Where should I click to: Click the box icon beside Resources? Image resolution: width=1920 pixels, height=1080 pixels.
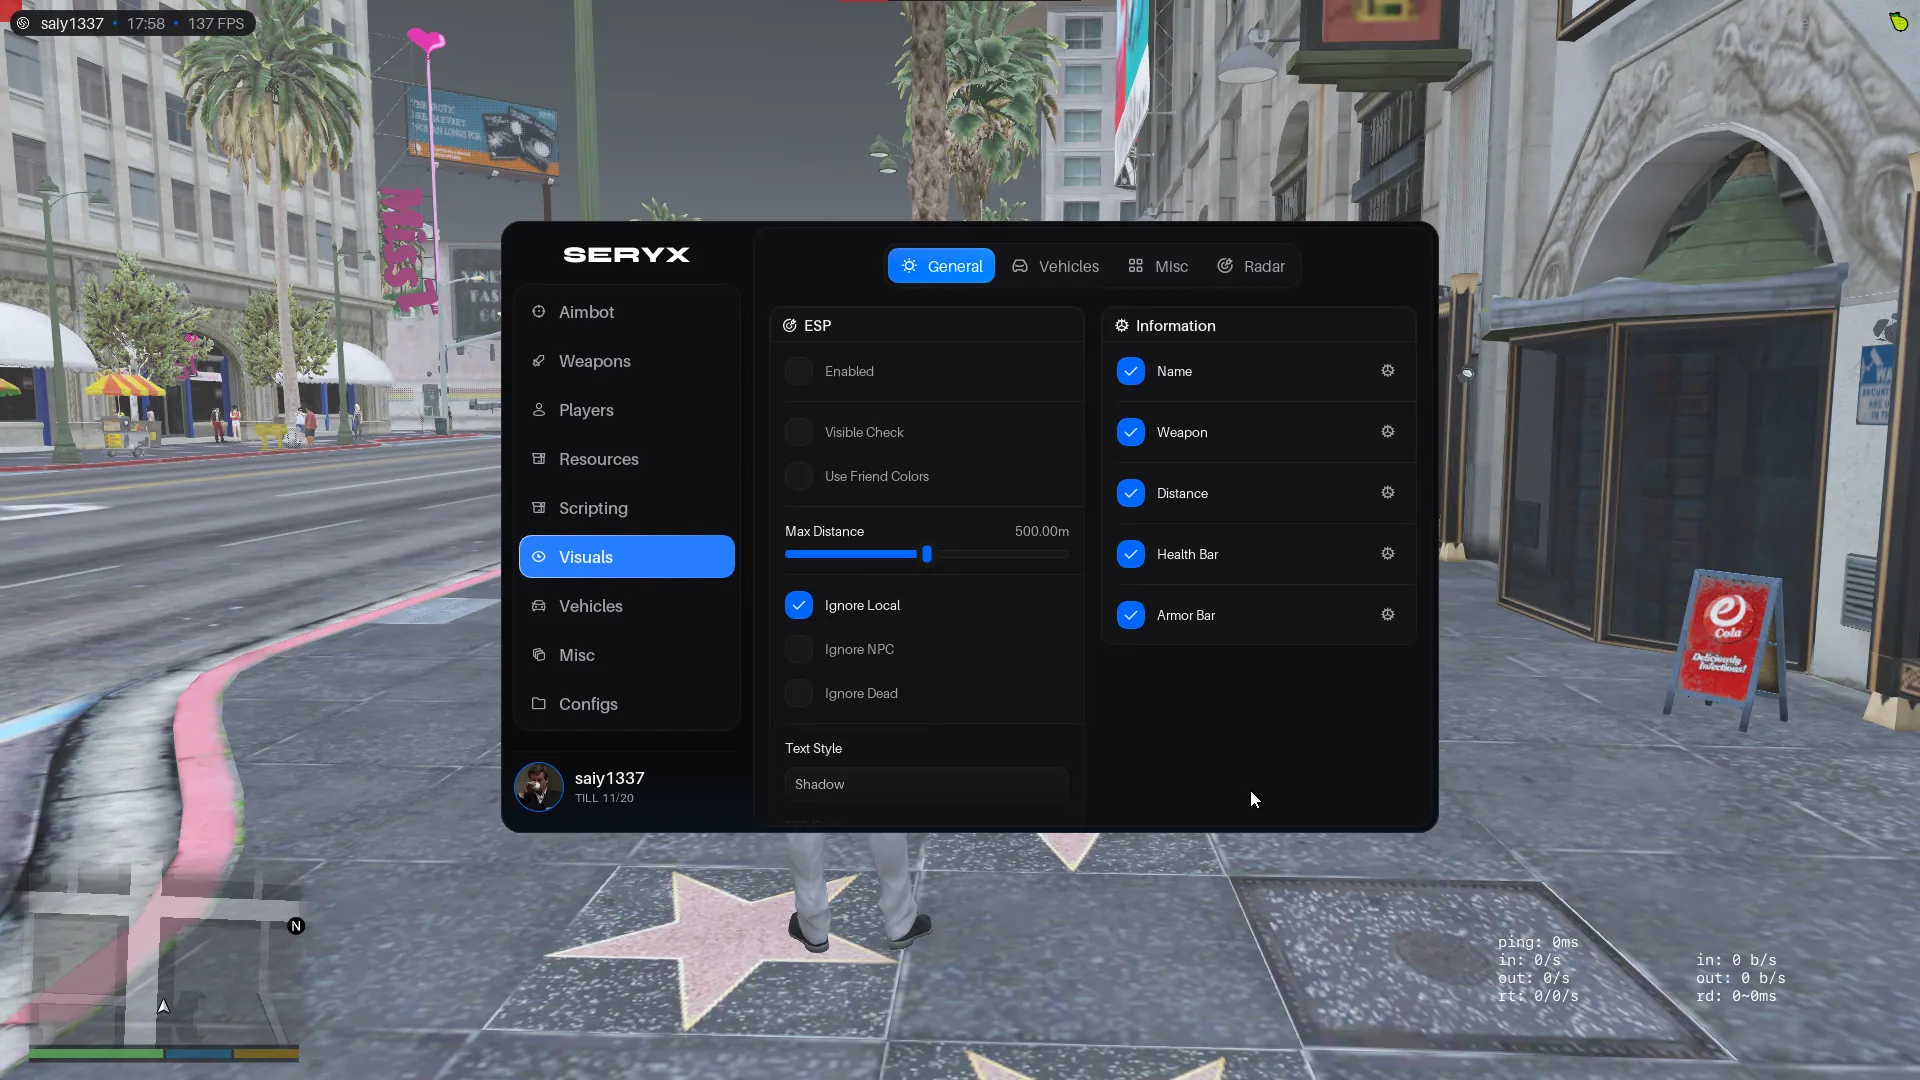point(539,459)
